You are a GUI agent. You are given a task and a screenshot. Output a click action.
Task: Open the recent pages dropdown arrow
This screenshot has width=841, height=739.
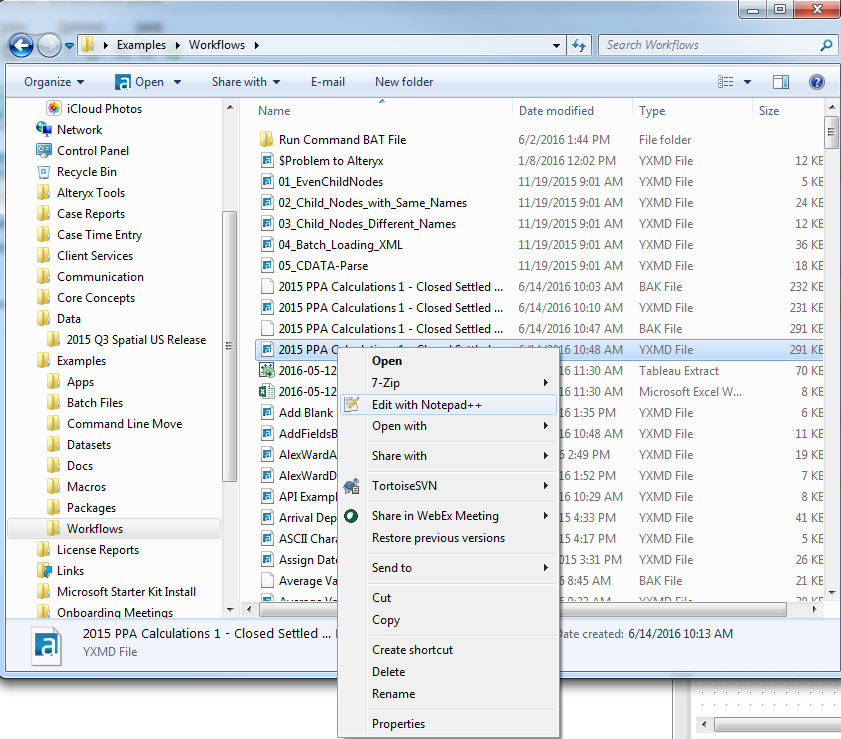70,46
